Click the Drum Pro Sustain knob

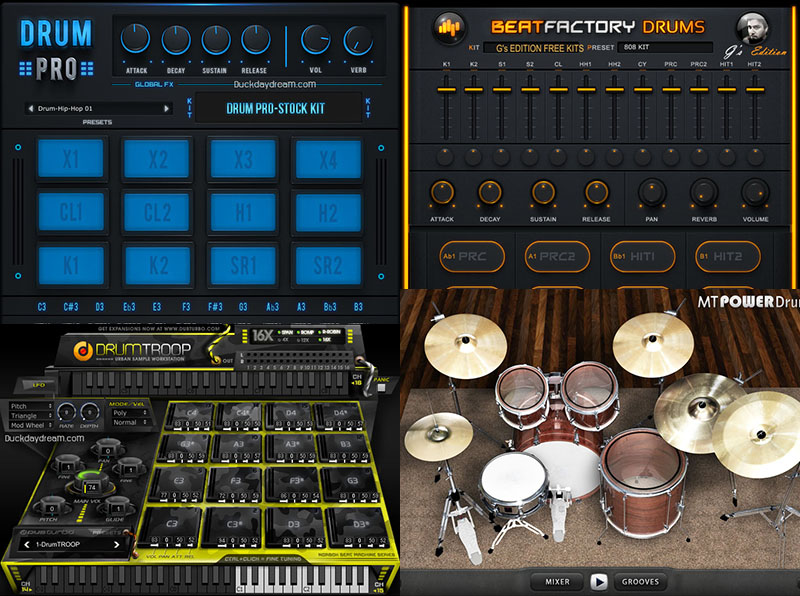coord(216,40)
